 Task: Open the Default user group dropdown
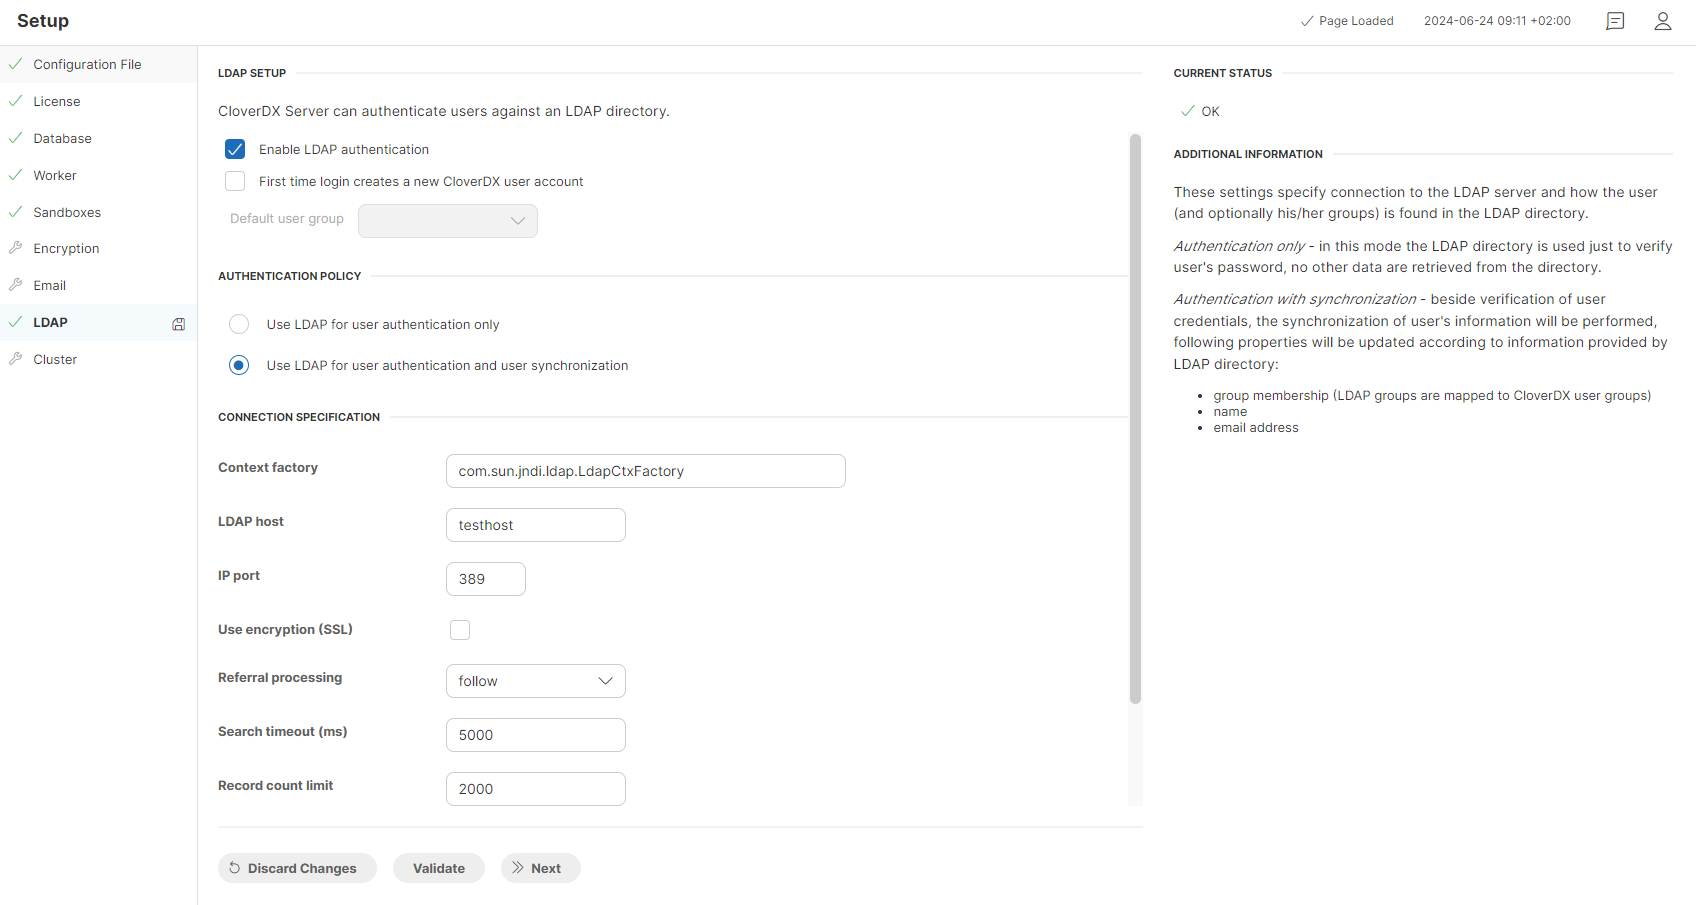447,220
